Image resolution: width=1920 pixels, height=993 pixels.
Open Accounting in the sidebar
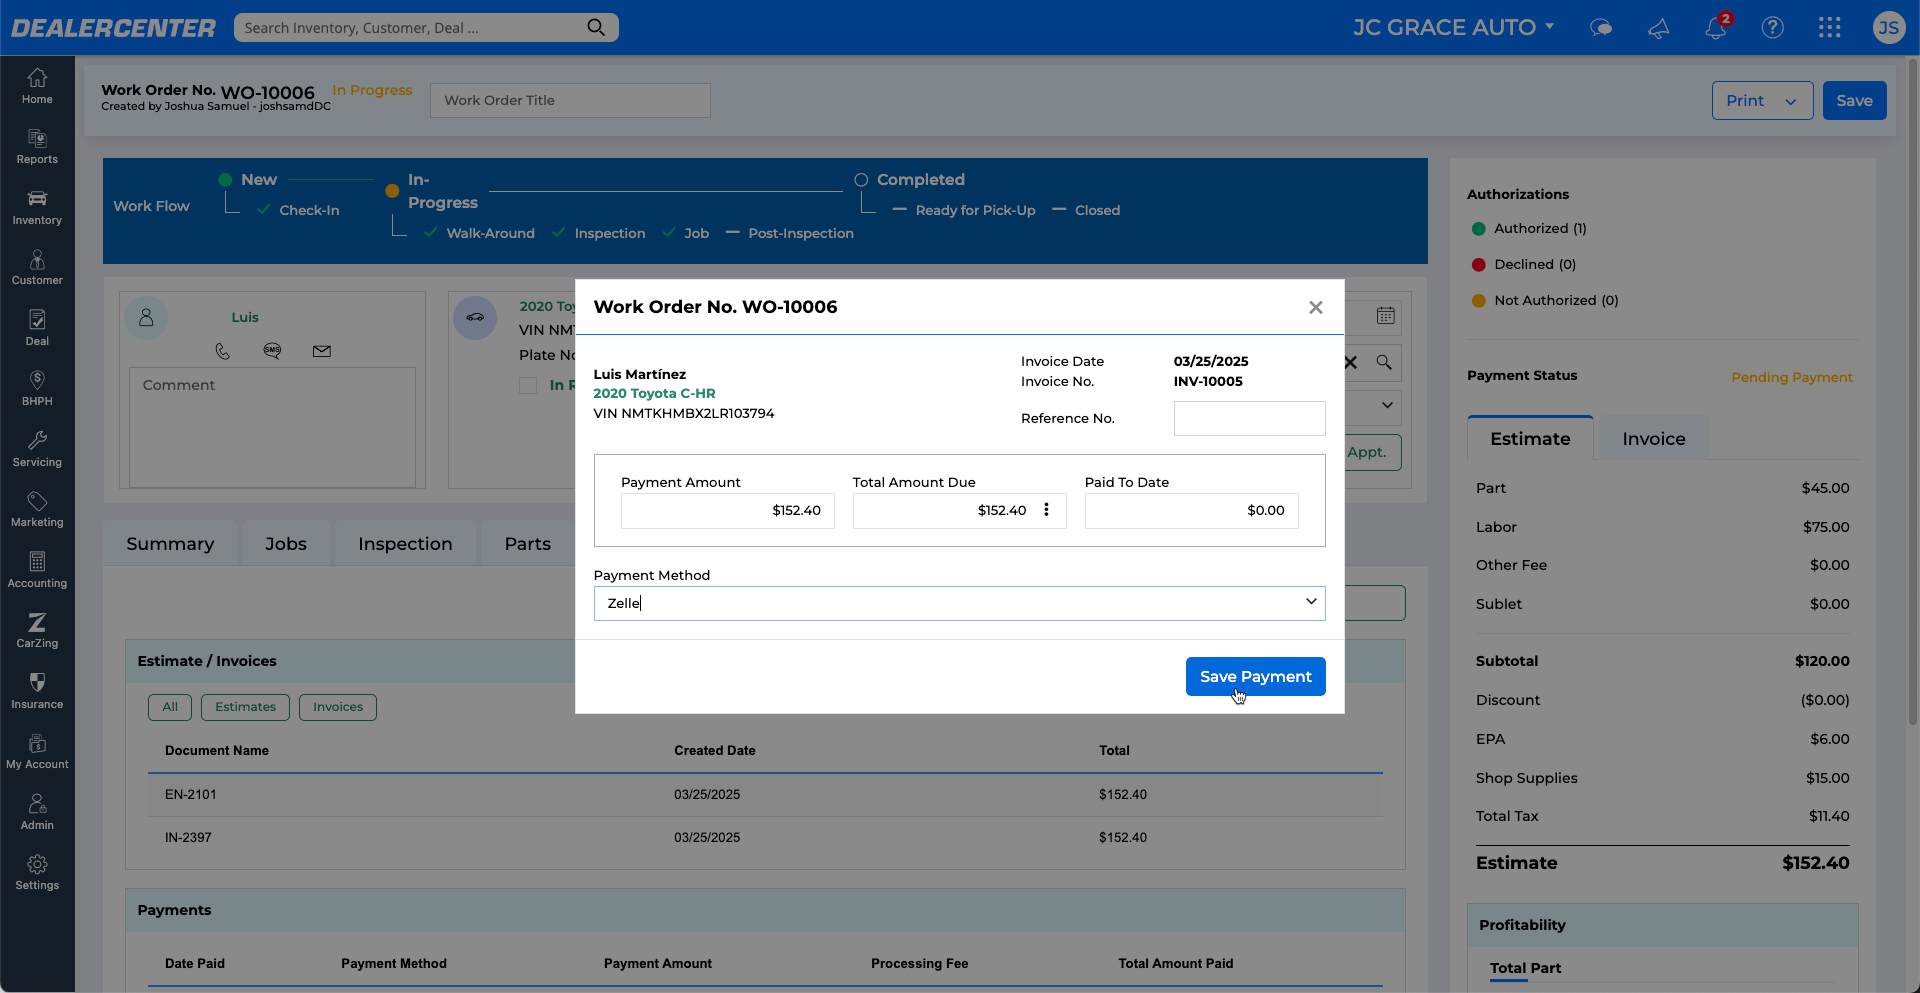37,571
